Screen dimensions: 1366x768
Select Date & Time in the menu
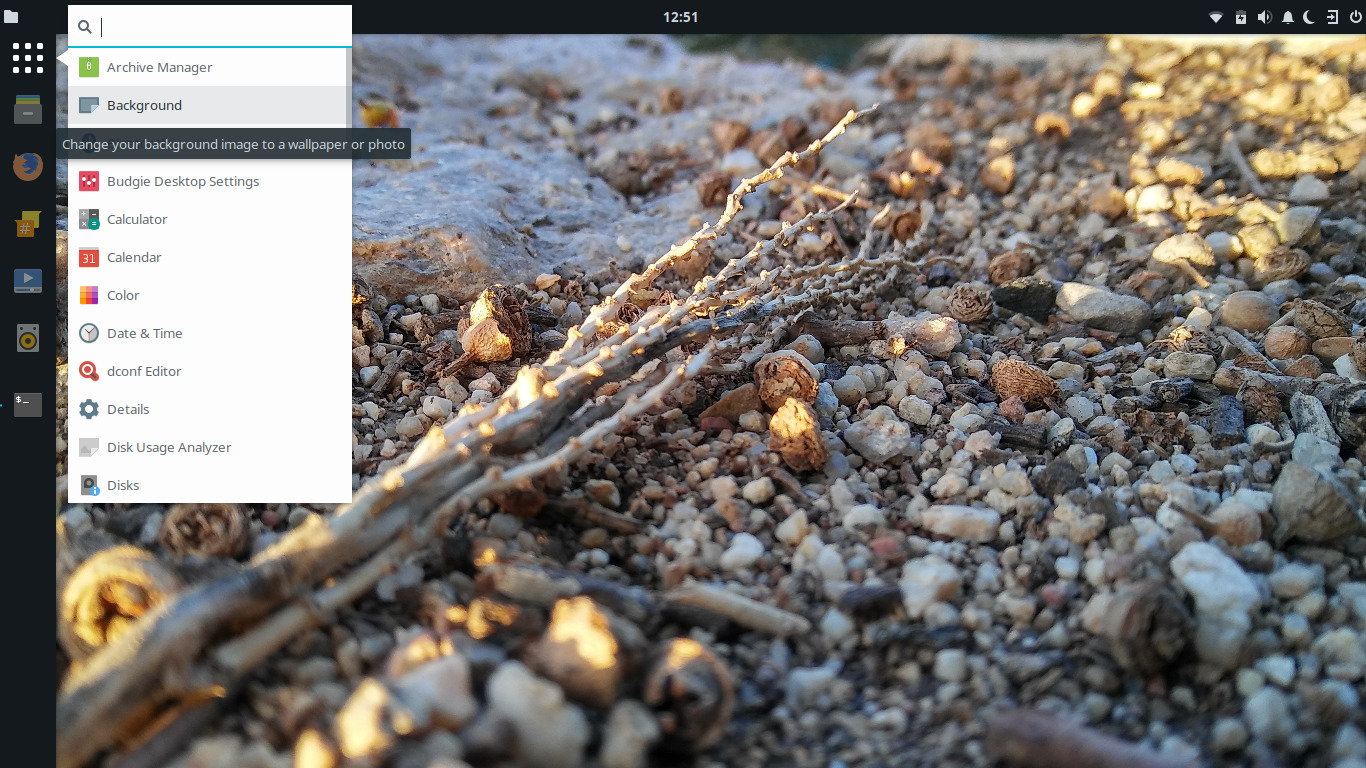pos(144,333)
